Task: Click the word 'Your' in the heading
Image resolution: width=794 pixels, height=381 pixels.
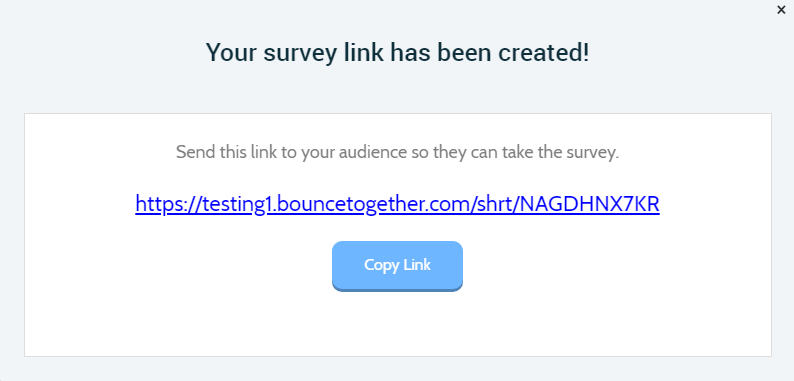Action: coord(230,52)
